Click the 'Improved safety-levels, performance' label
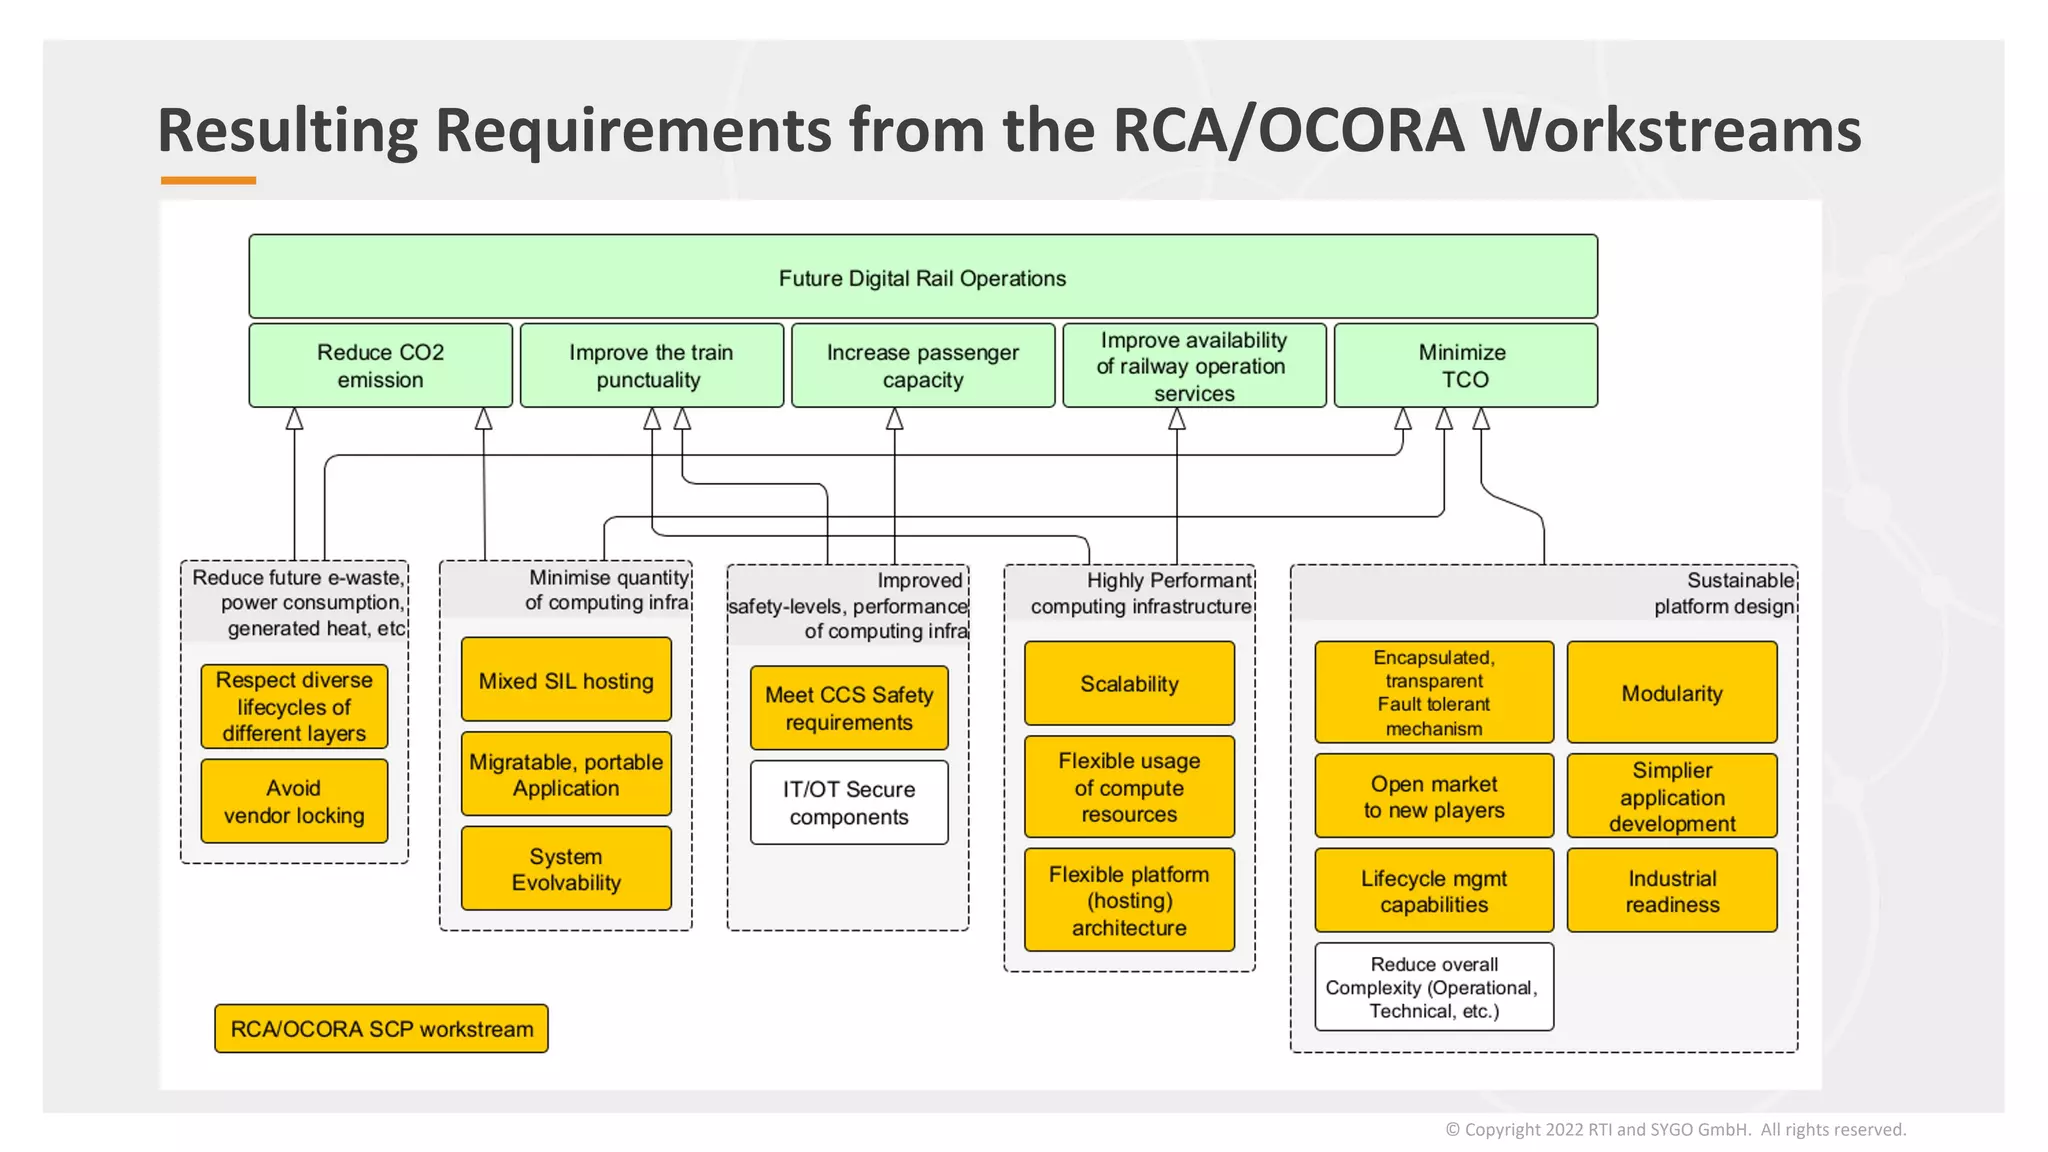The width and height of the screenshot is (2048, 1152). pos(848,605)
